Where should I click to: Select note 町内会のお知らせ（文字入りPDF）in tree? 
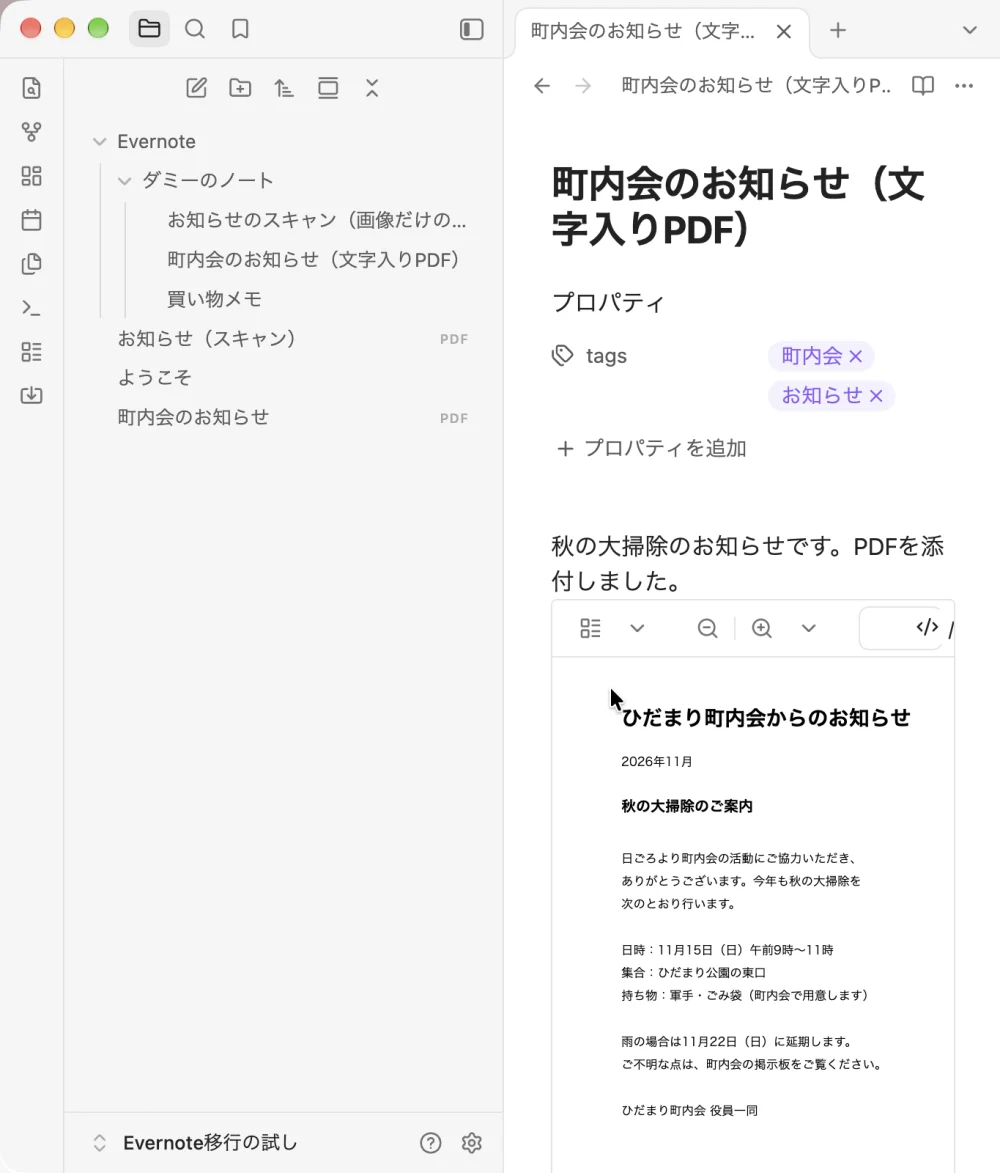(x=313, y=260)
